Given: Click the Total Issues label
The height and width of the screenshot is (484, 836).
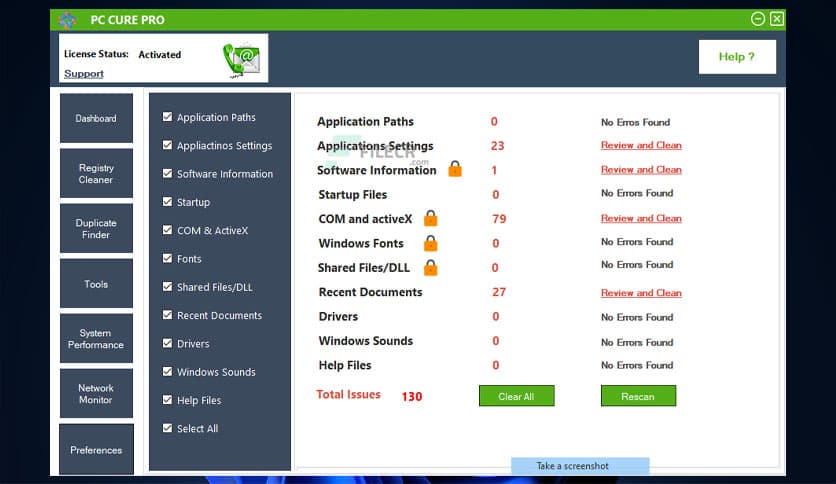Looking at the screenshot, I should pyautogui.click(x=348, y=394).
